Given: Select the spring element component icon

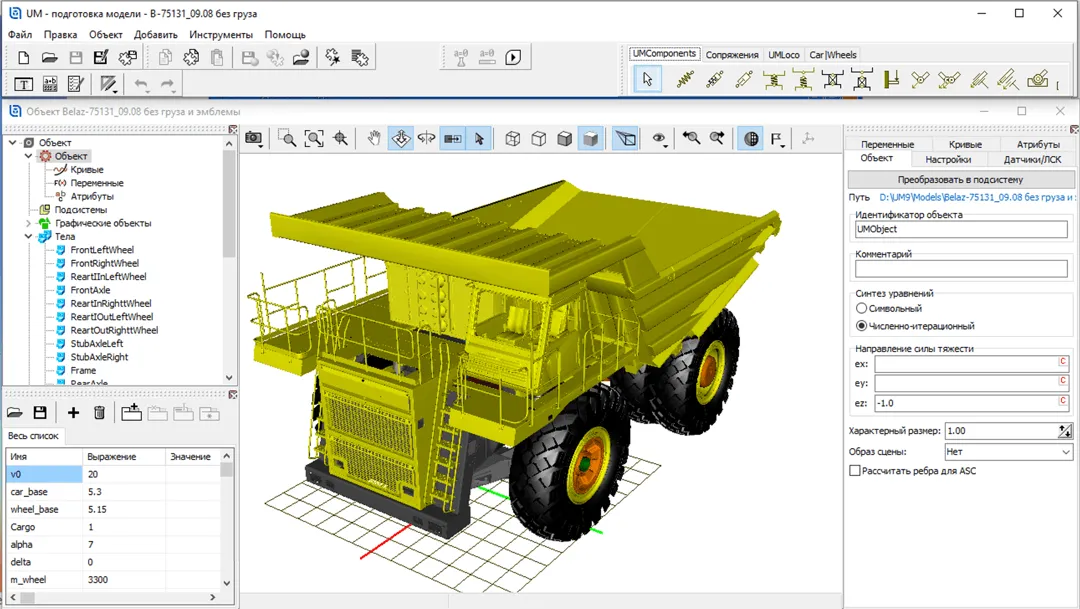Looking at the screenshot, I should [685, 80].
